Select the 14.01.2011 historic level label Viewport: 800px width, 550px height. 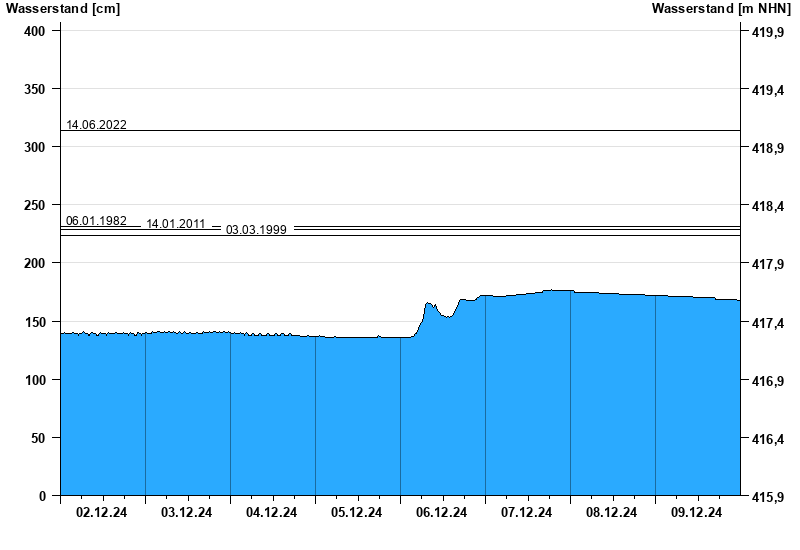click(x=176, y=225)
